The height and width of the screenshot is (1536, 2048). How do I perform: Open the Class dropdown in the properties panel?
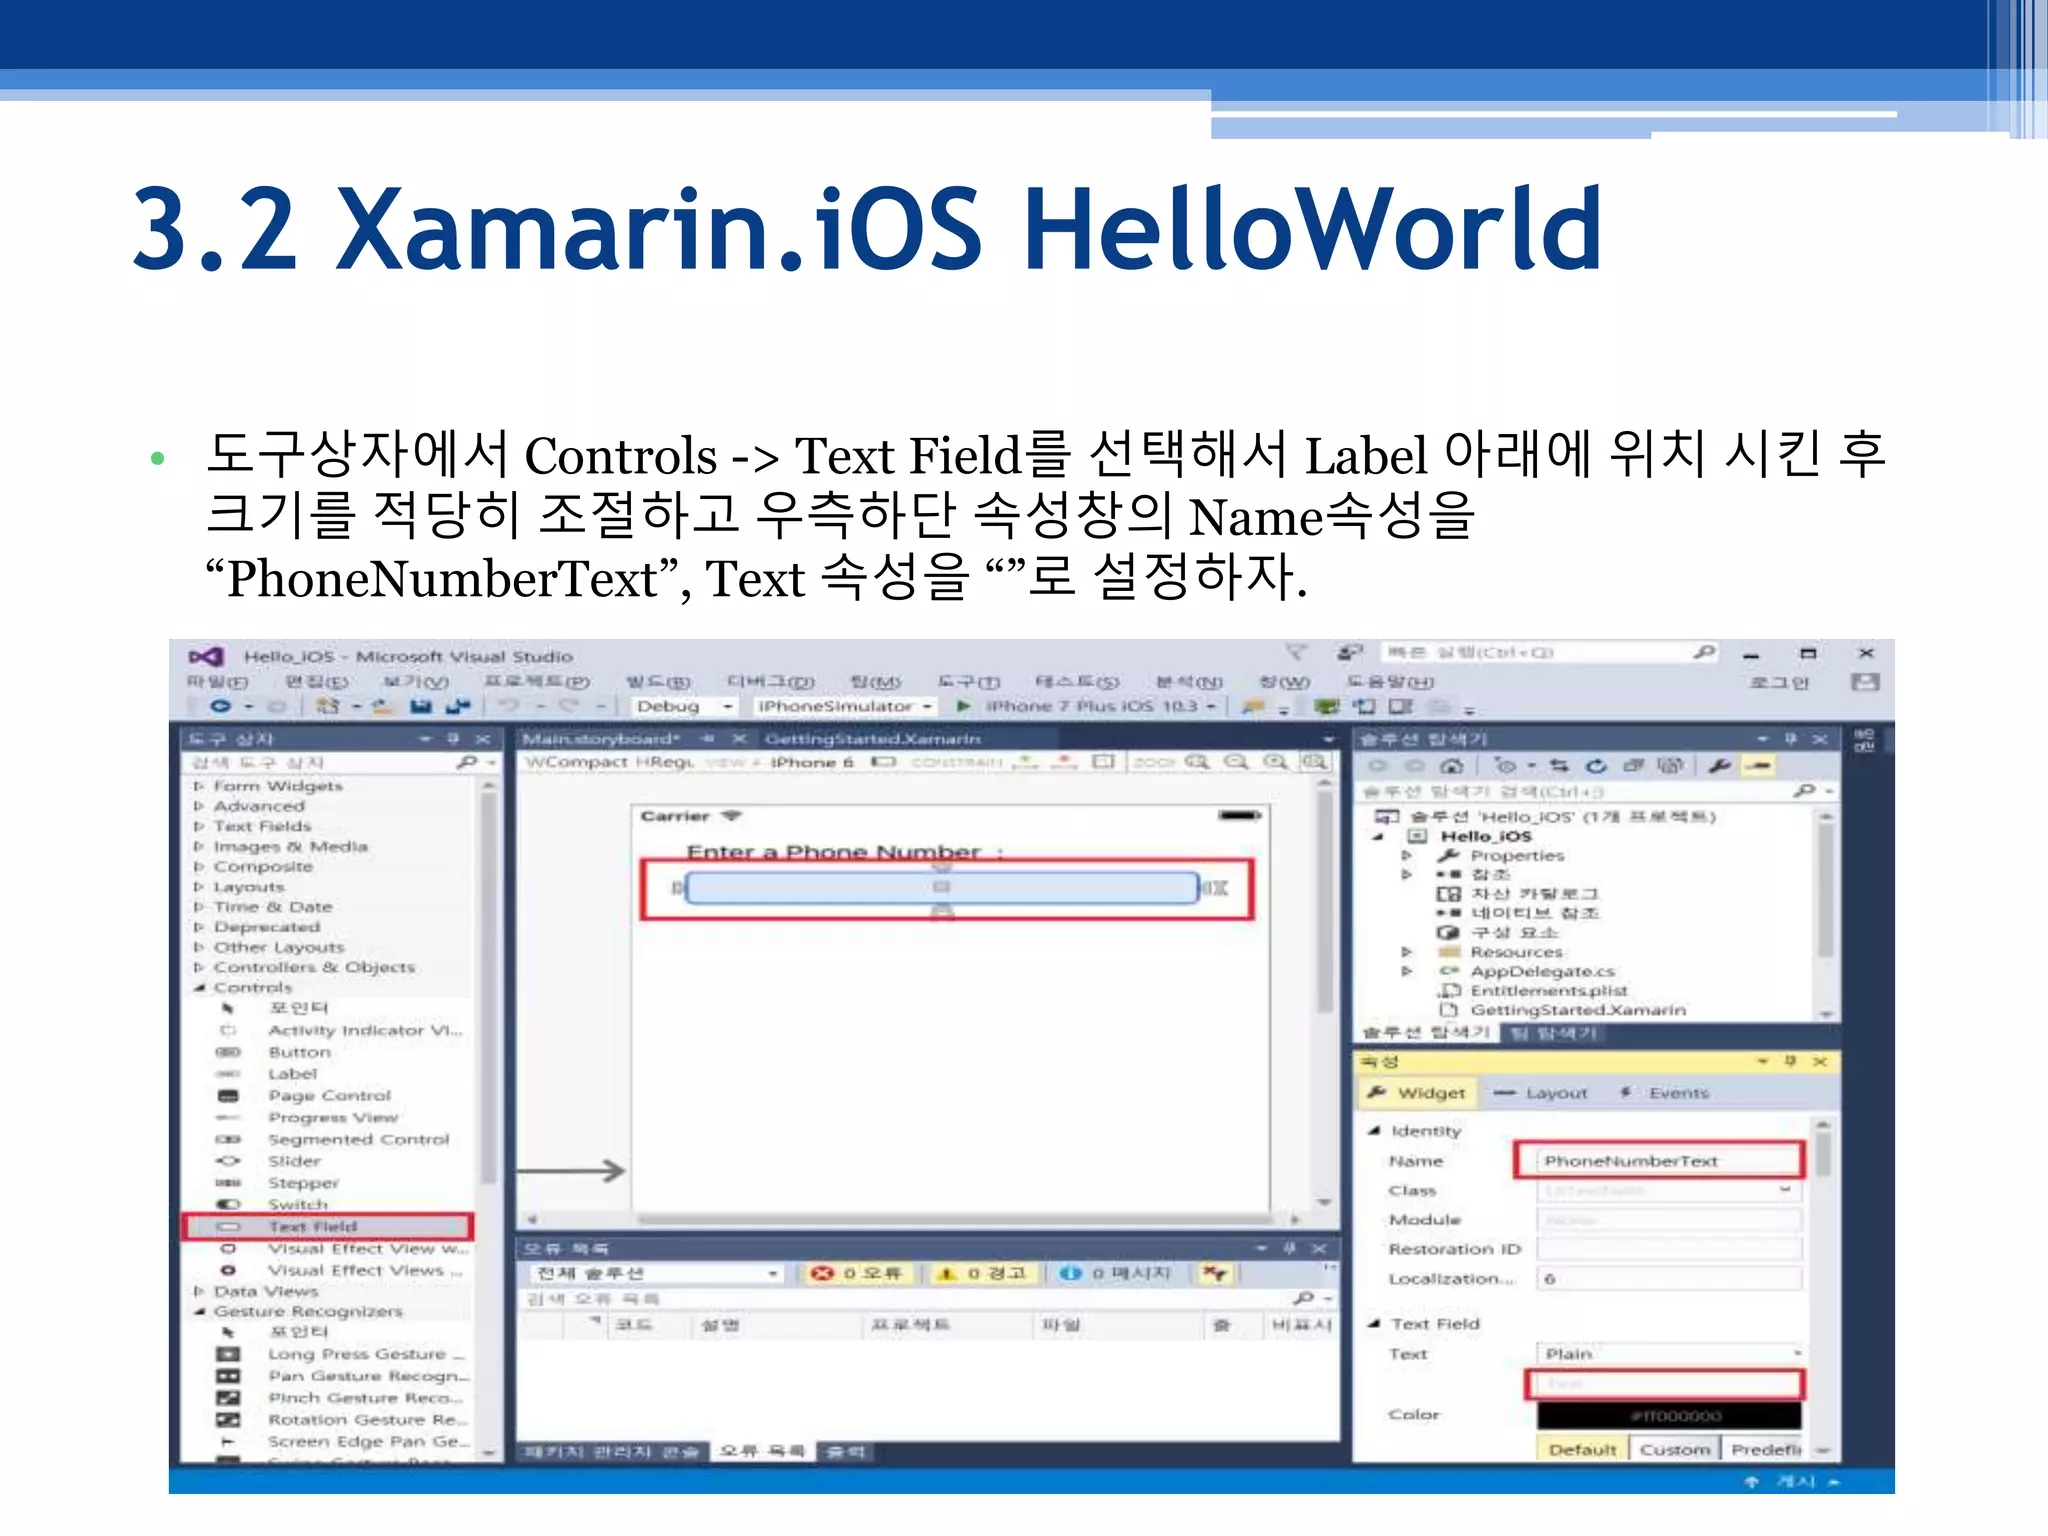(x=1669, y=1190)
